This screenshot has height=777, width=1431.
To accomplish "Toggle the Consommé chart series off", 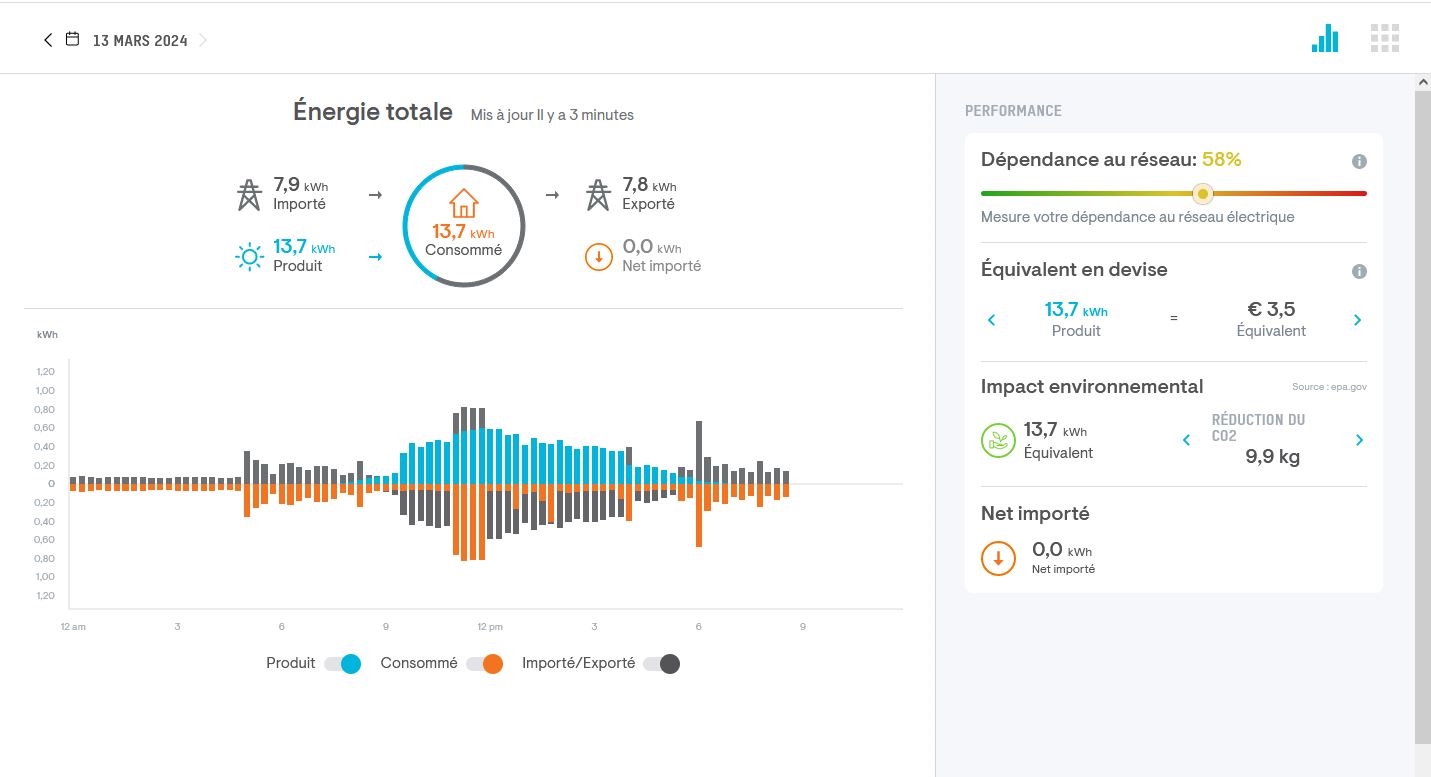I will pyautogui.click(x=484, y=664).
